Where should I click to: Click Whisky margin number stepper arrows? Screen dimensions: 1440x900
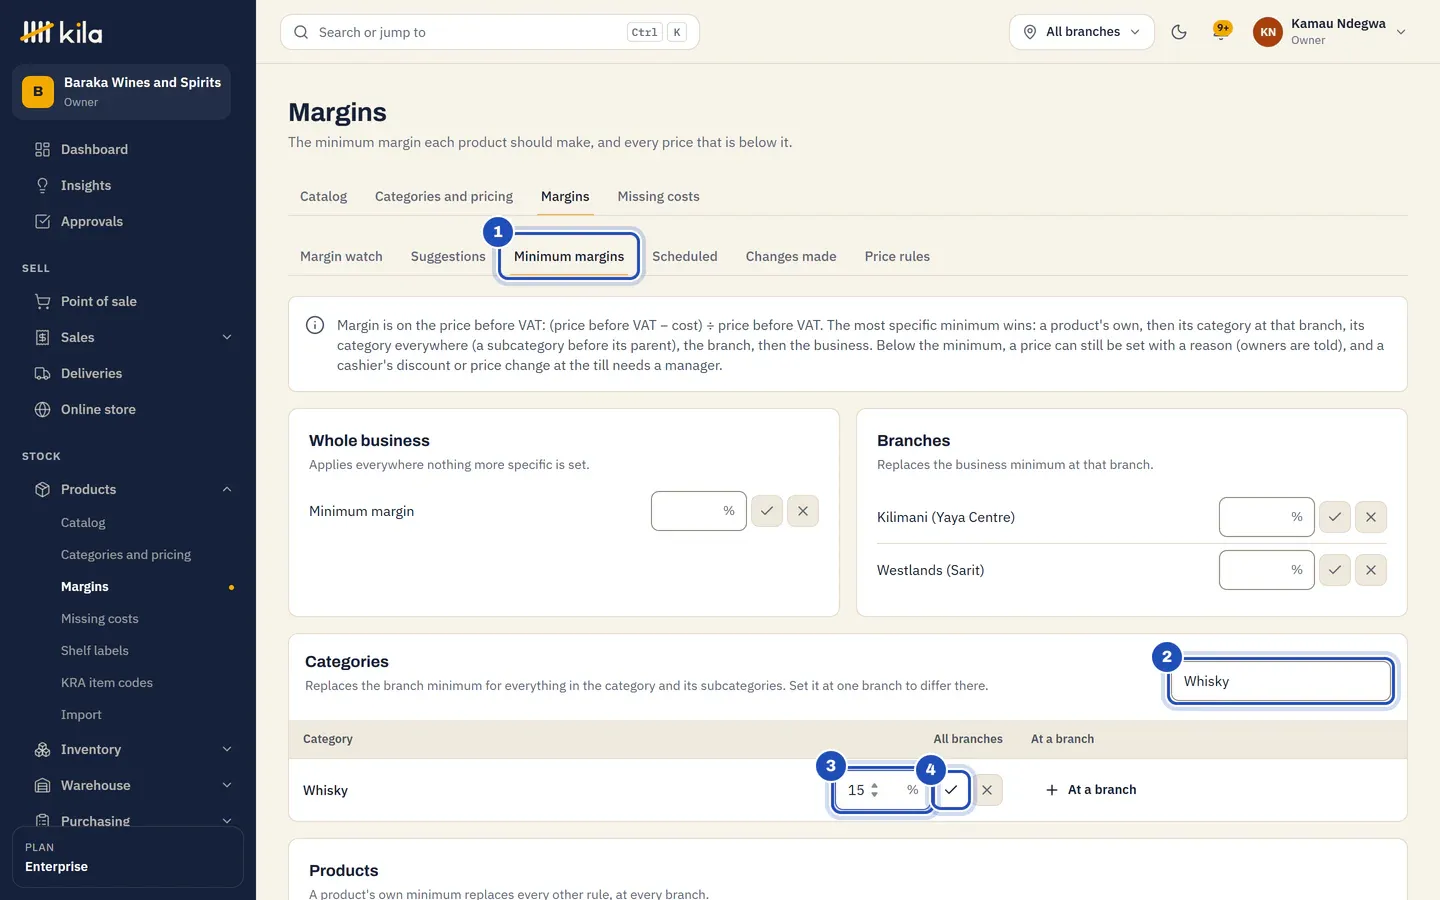pos(875,790)
